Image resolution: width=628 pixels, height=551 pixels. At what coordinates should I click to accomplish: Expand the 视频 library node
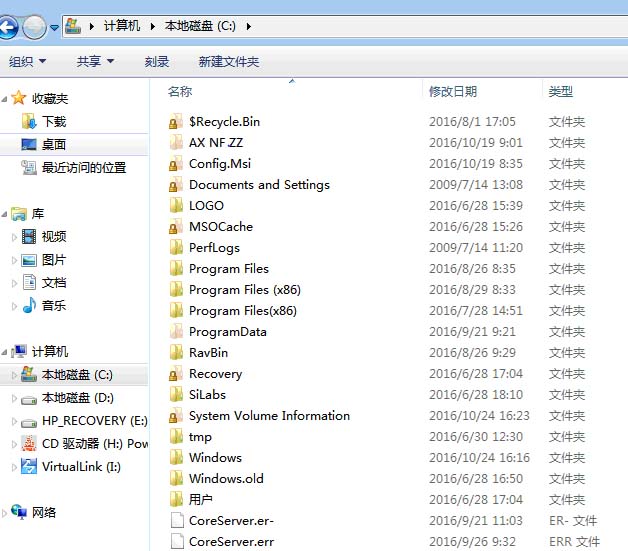(x=14, y=237)
